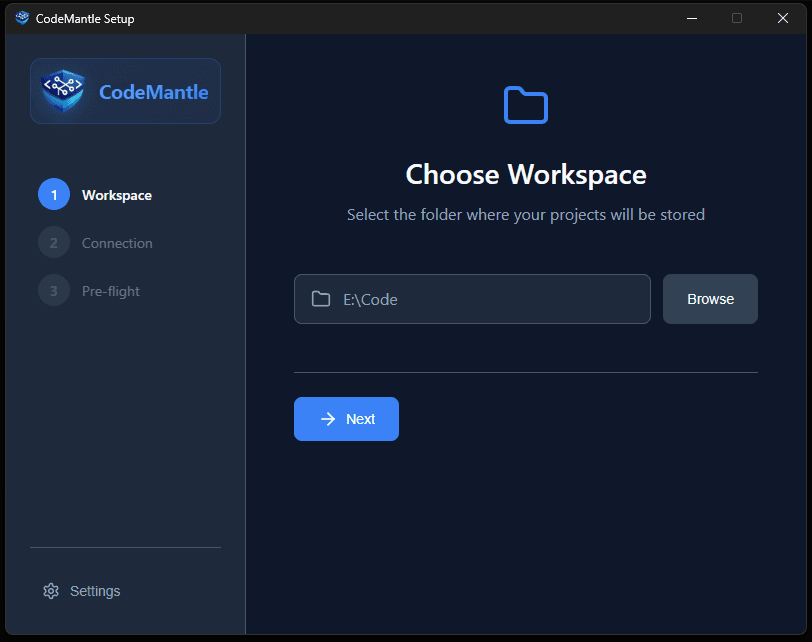This screenshot has width=812, height=642.
Task: Select step 3 circle for Pre-flight
Action: [54, 291]
